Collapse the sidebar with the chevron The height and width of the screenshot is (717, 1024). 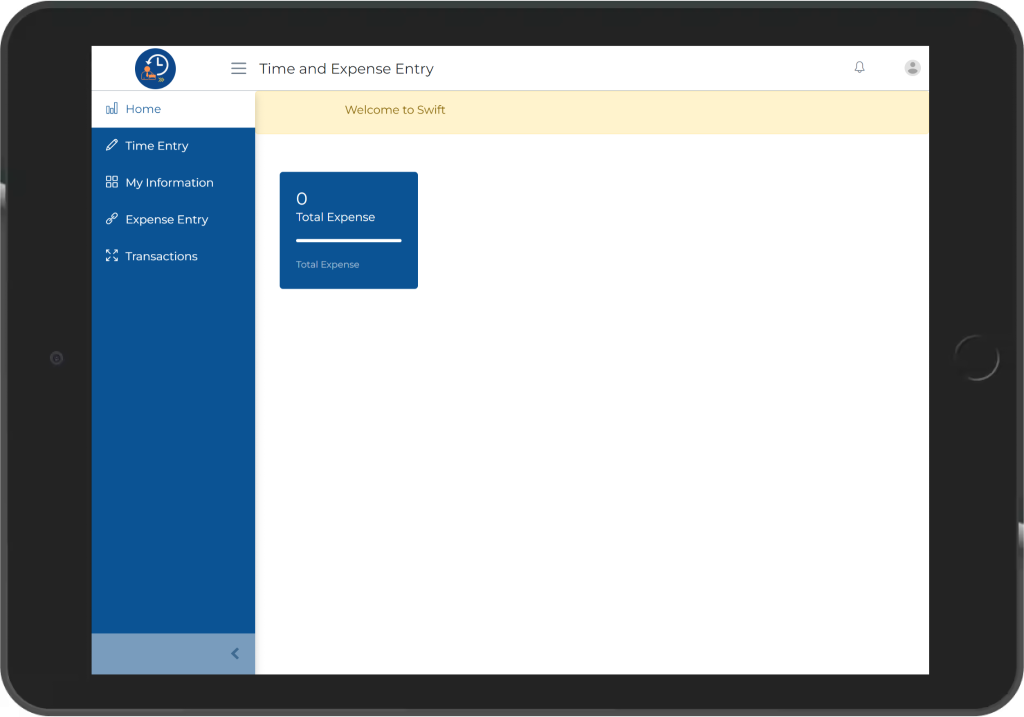tap(235, 654)
